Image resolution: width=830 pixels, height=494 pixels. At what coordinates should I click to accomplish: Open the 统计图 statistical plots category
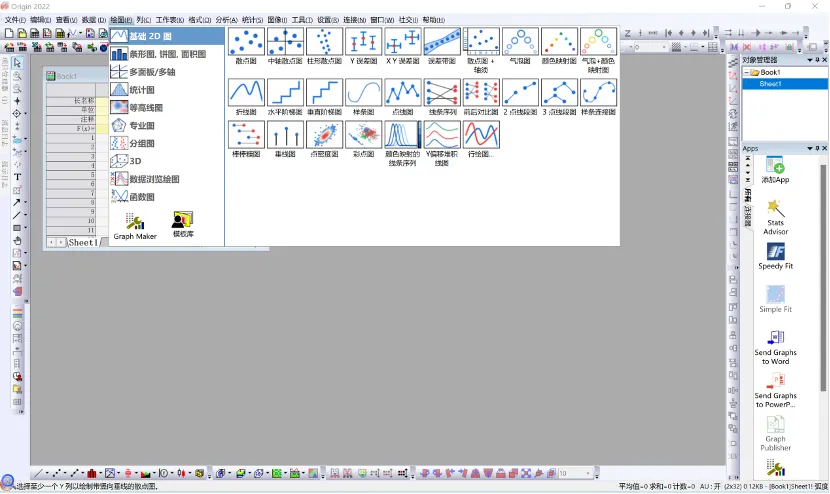167,89
